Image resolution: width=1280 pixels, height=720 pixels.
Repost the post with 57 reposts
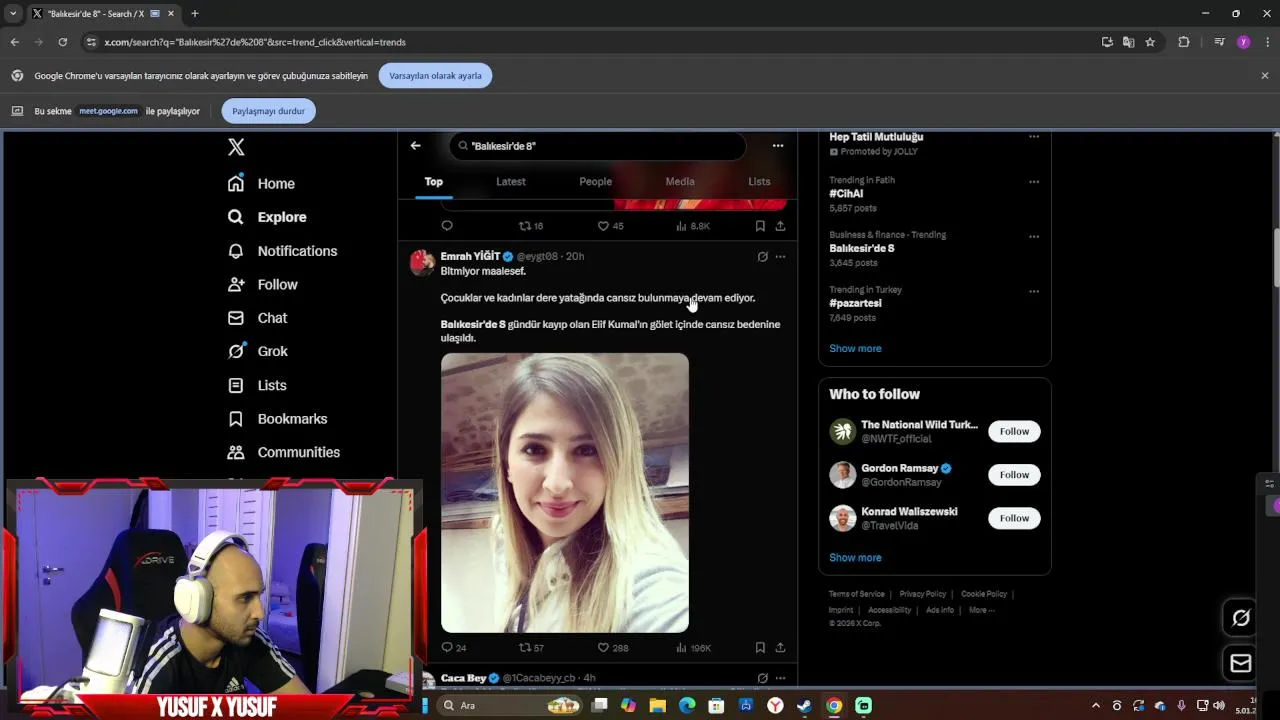click(x=531, y=648)
